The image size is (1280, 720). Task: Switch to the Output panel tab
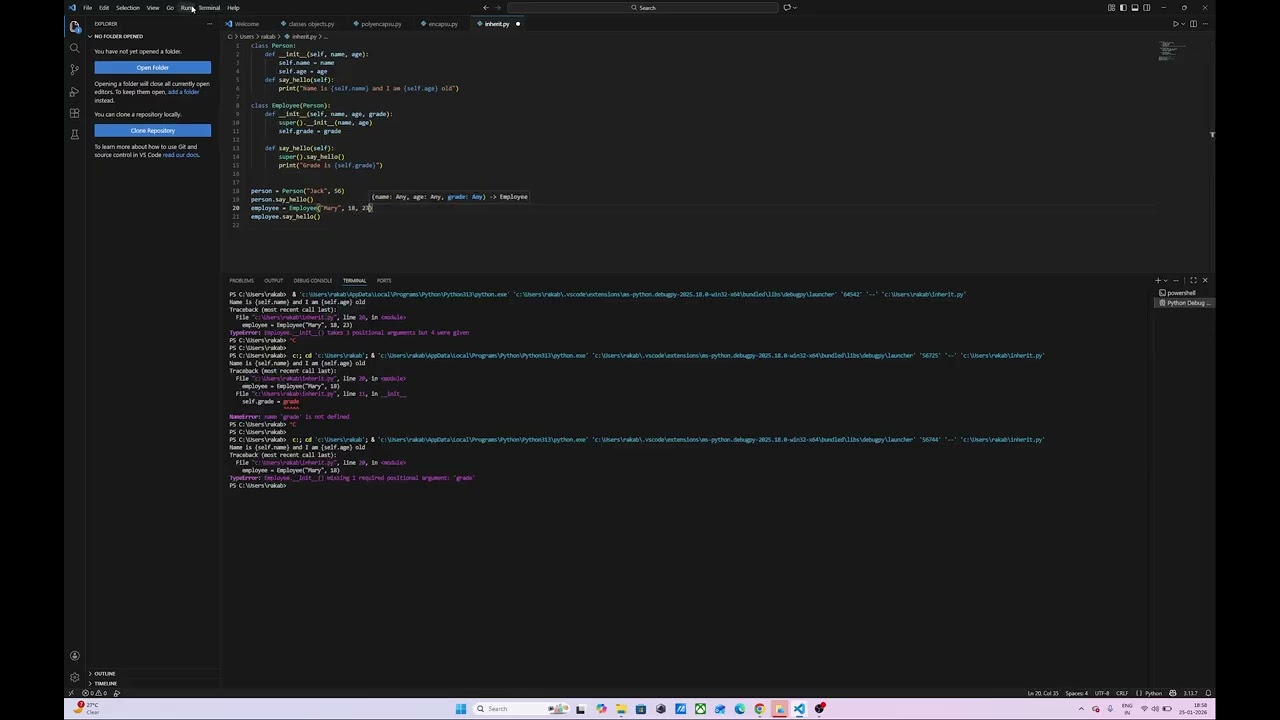point(273,281)
